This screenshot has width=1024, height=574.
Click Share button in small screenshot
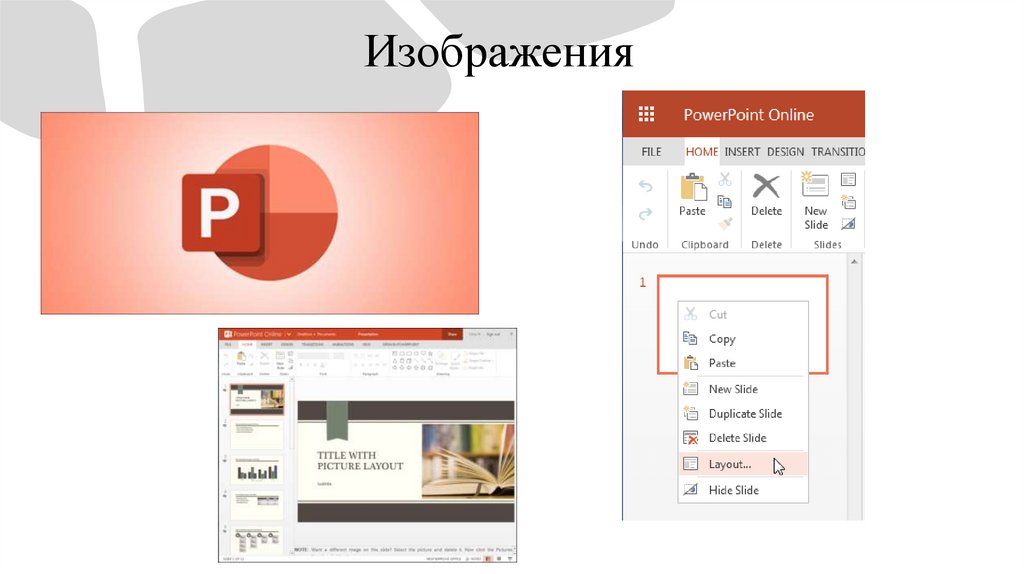[452, 334]
